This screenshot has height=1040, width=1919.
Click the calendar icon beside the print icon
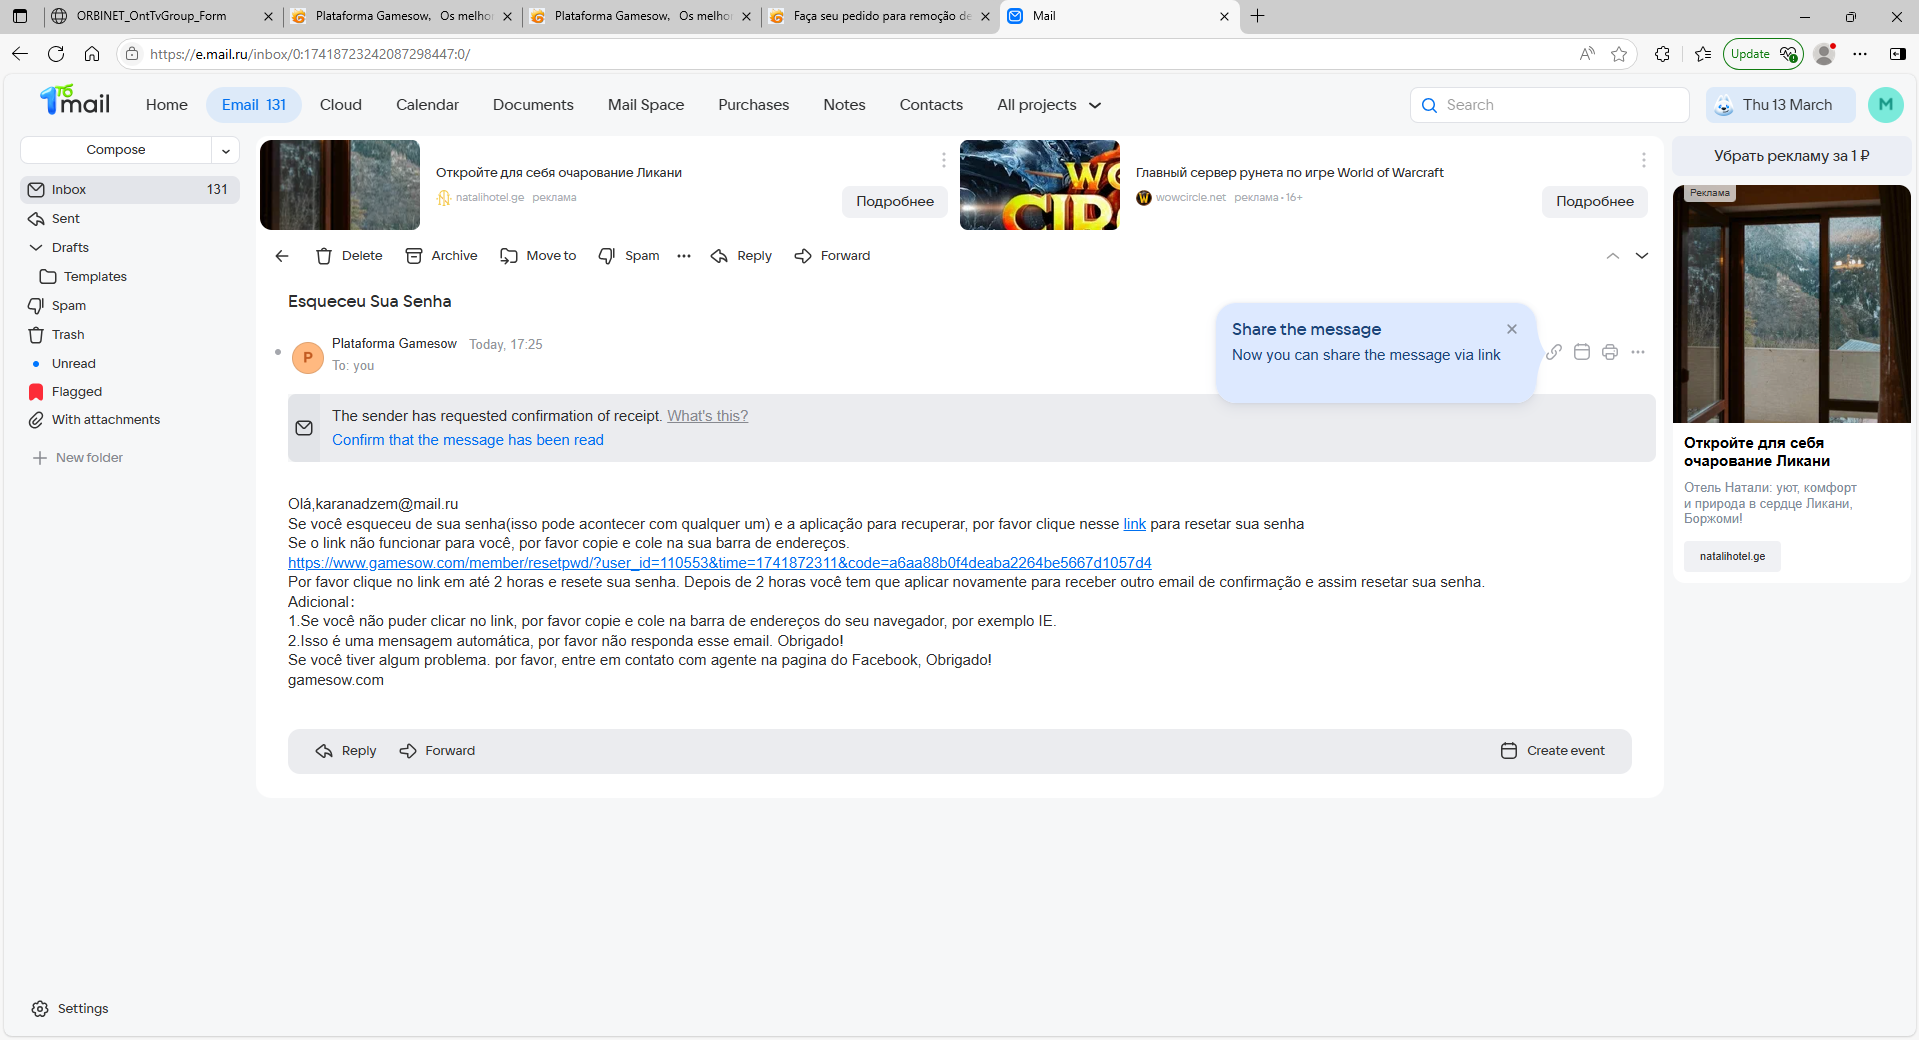1582,352
